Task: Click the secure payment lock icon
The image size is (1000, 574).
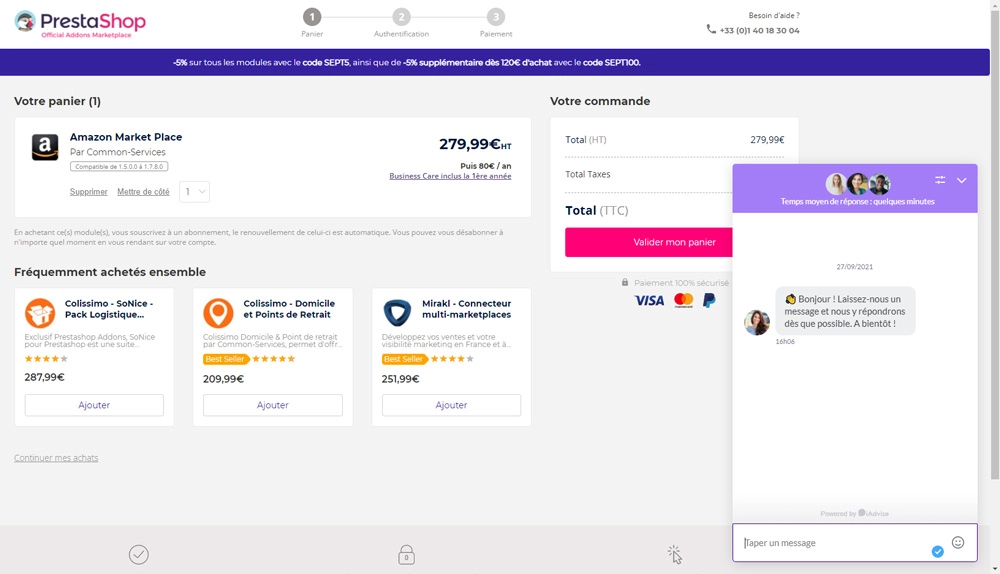Action: tap(625, 282)
